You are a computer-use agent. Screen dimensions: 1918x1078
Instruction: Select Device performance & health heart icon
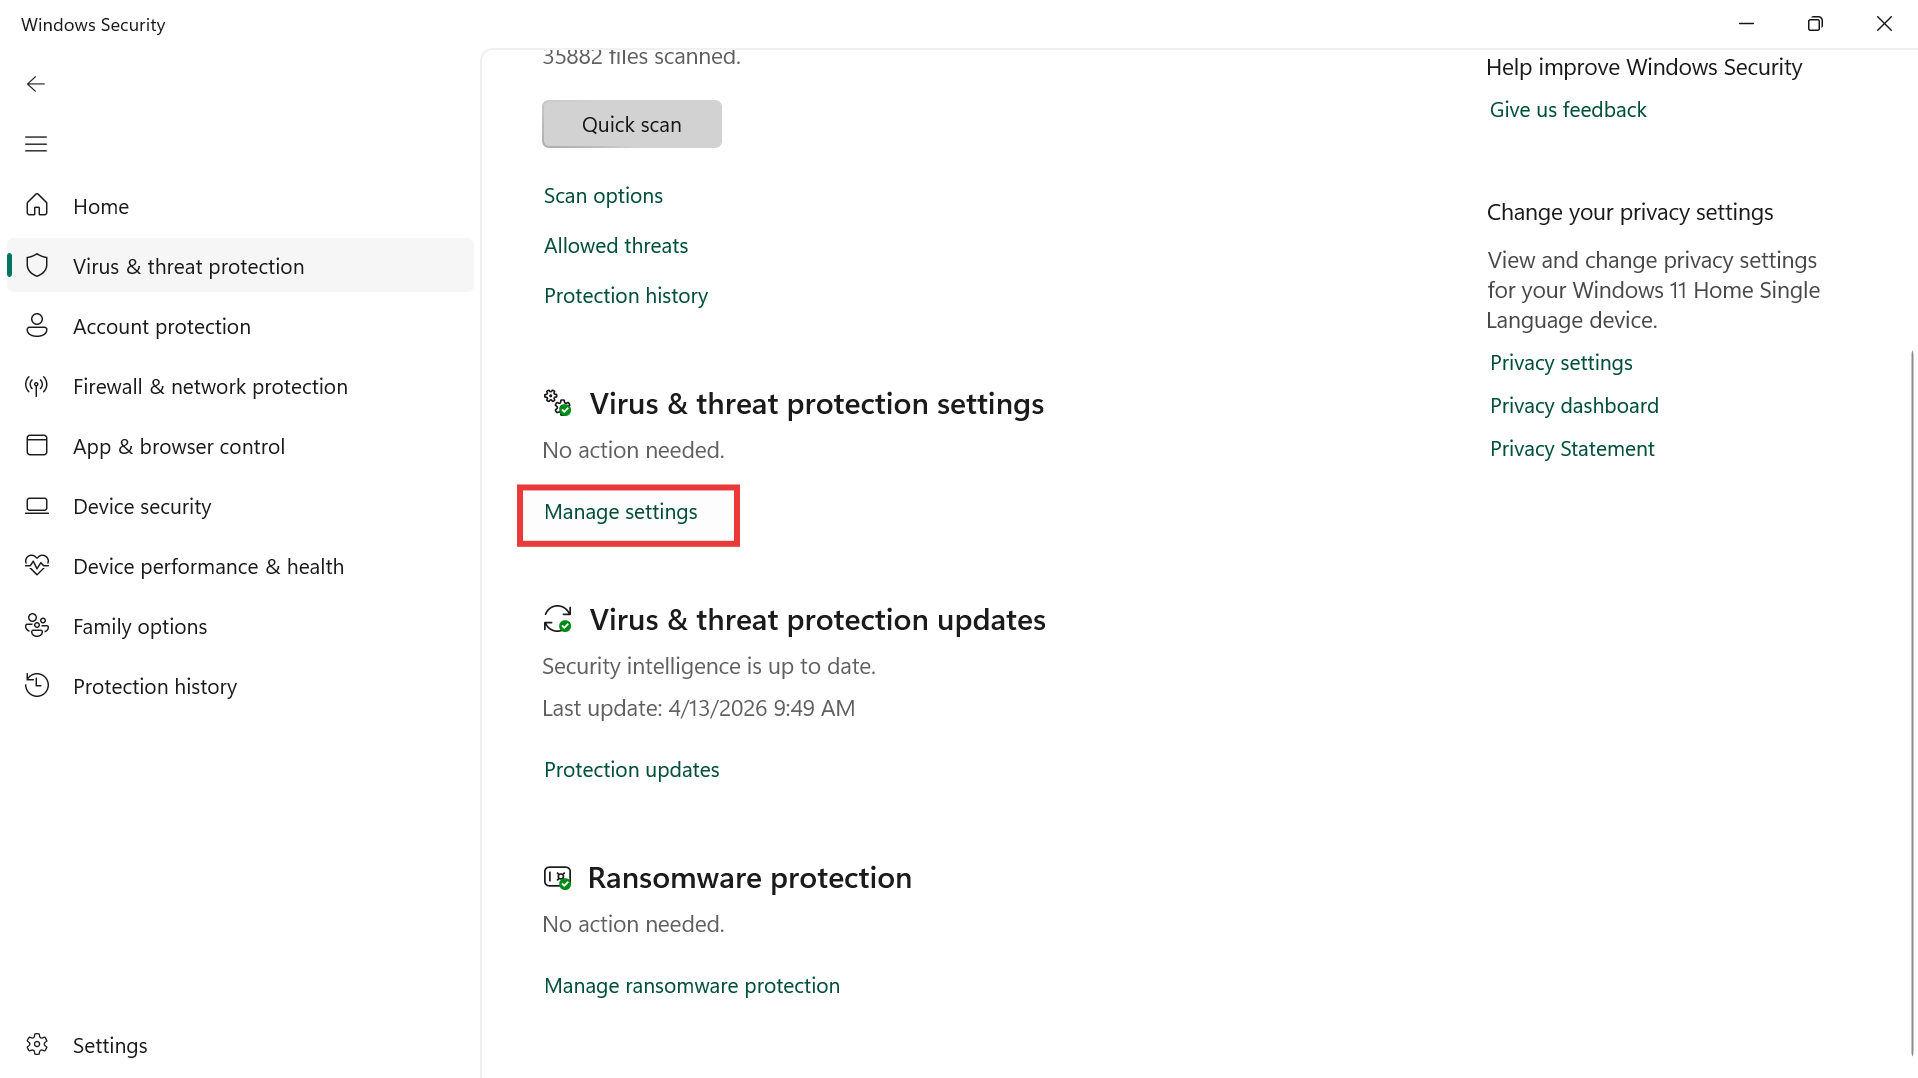[37, 566]
